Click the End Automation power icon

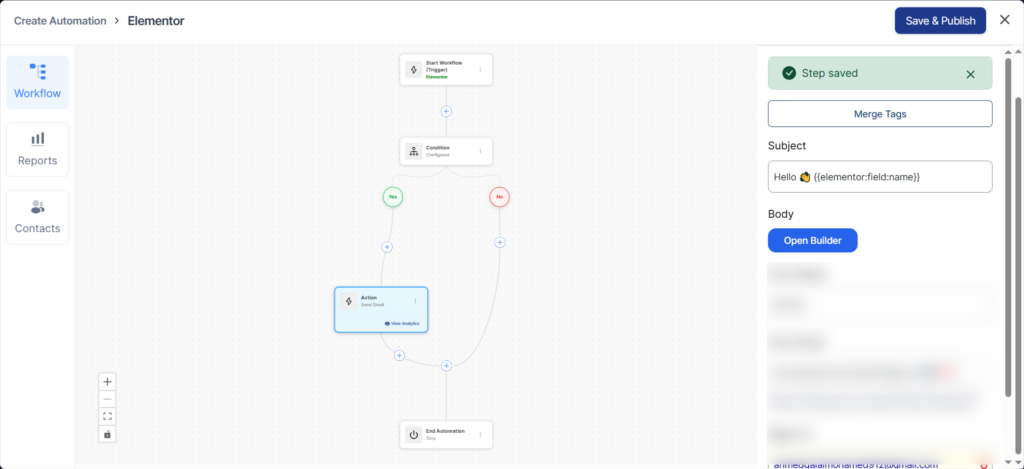coord(414,435)
